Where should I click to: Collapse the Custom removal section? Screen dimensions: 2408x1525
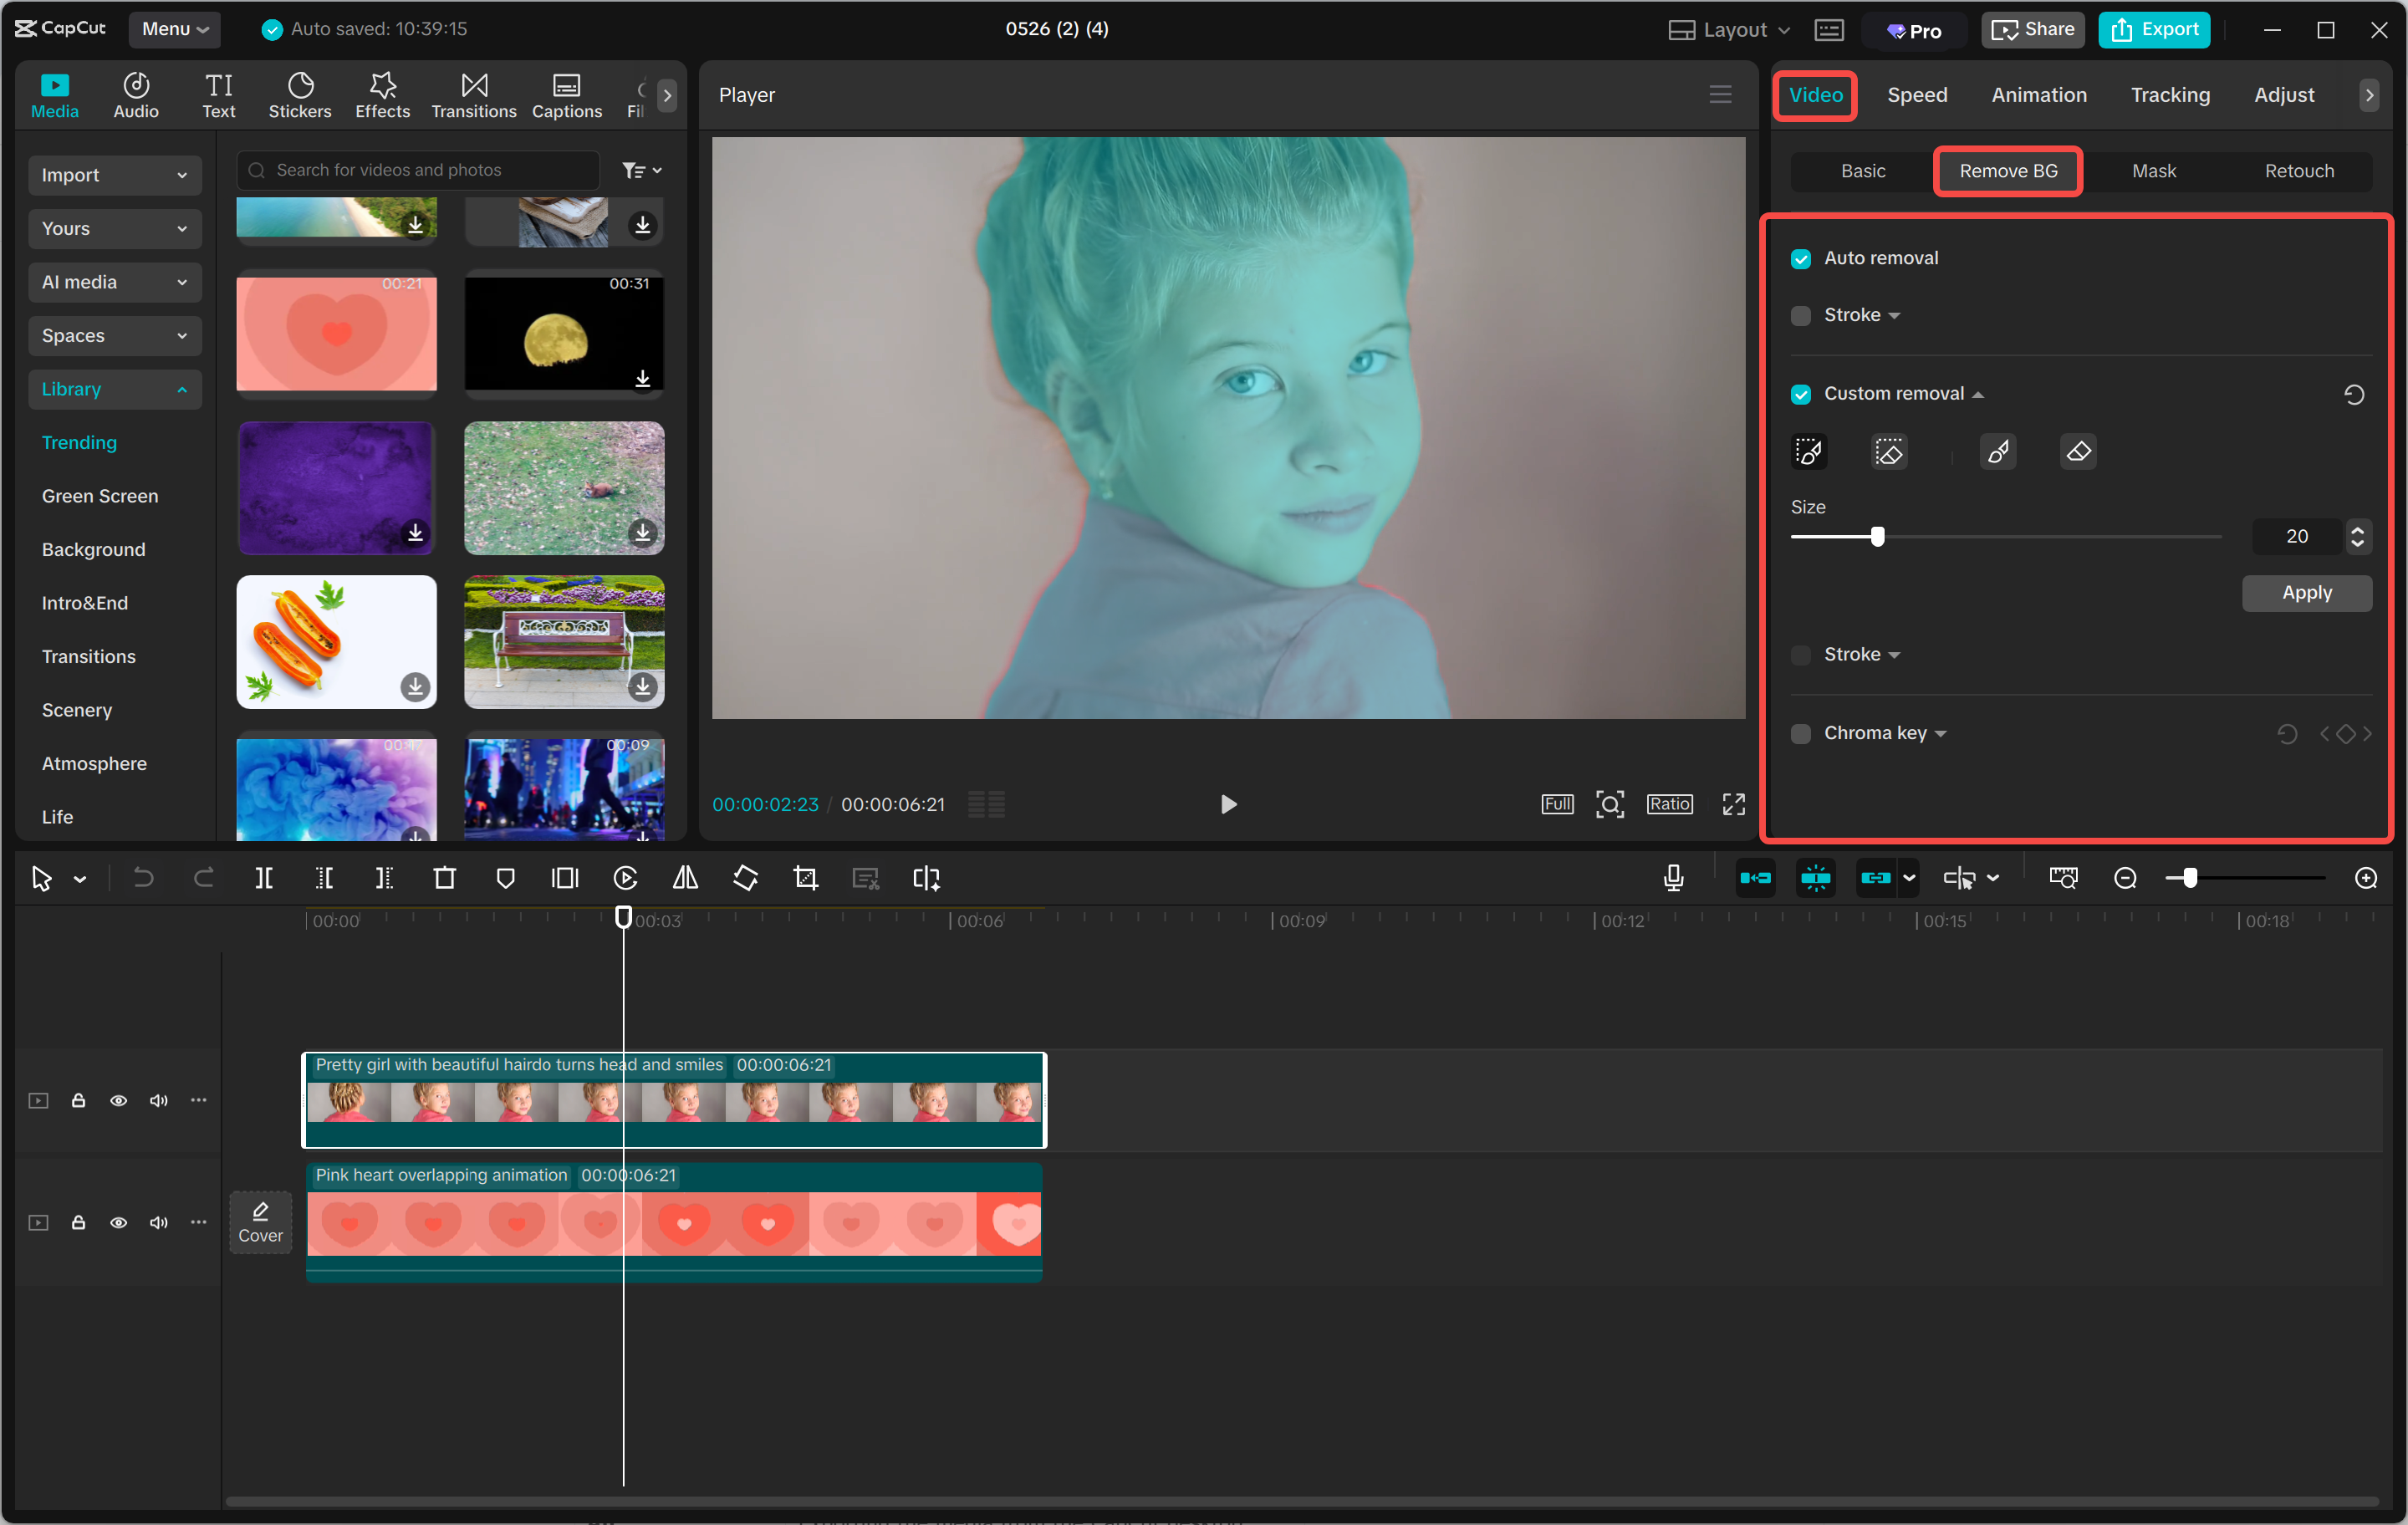1978,394
